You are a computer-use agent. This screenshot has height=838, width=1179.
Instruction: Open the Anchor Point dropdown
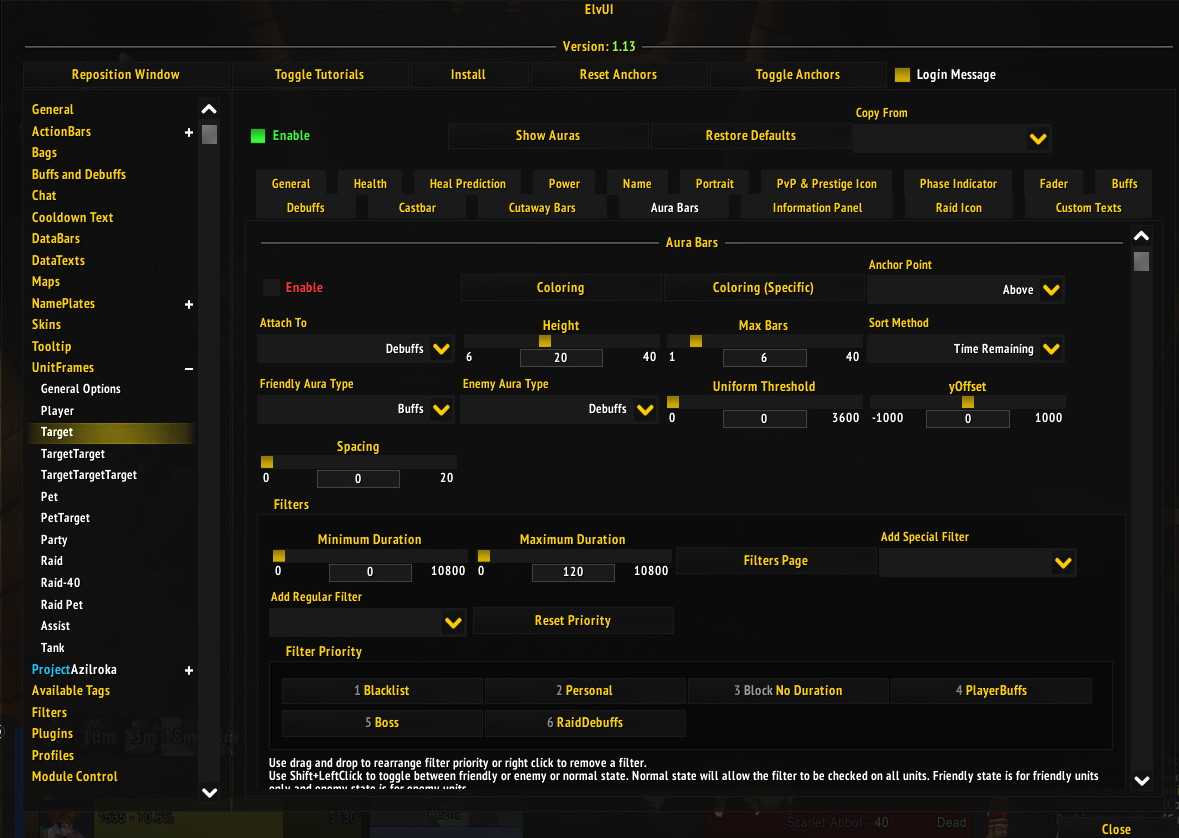coord(965,290)
